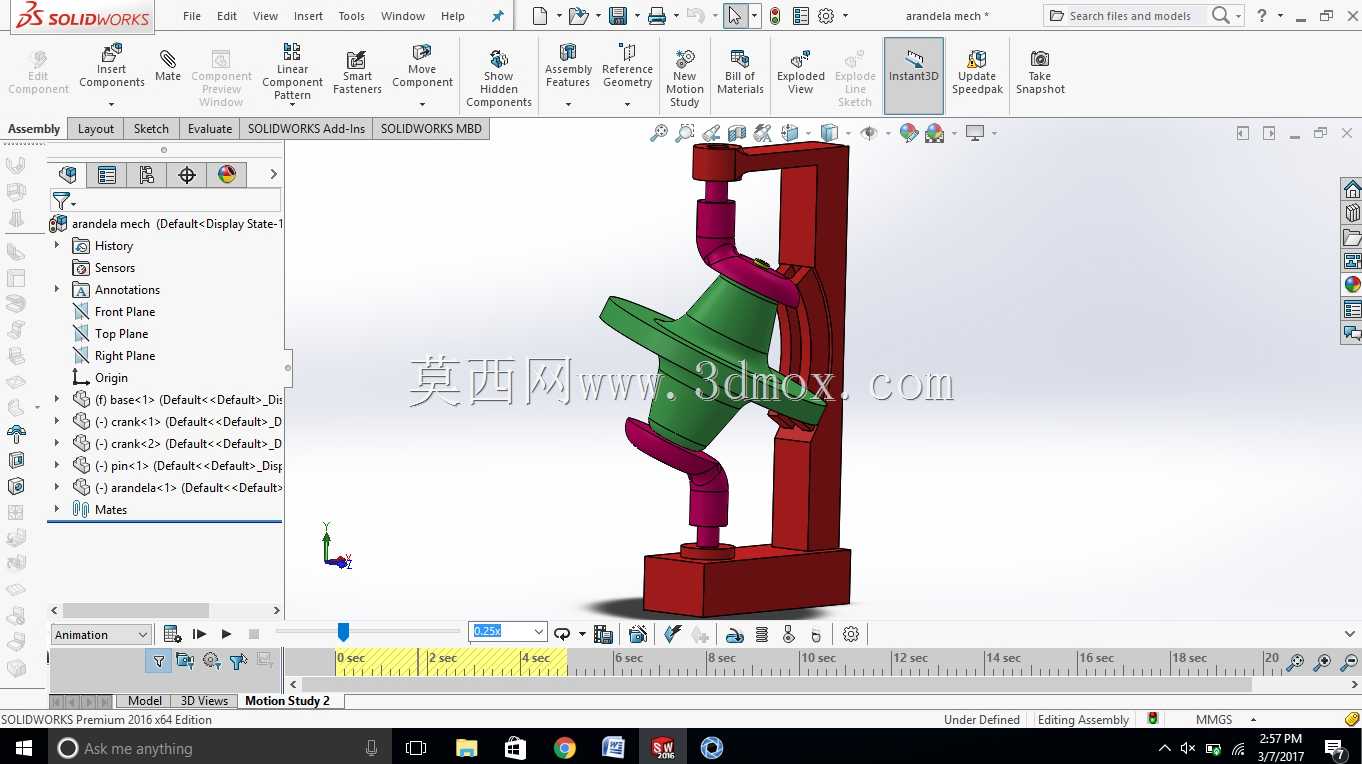Screen dimensions: 1362x764
Task: Open Assembly Features tool
Action: 568,66
